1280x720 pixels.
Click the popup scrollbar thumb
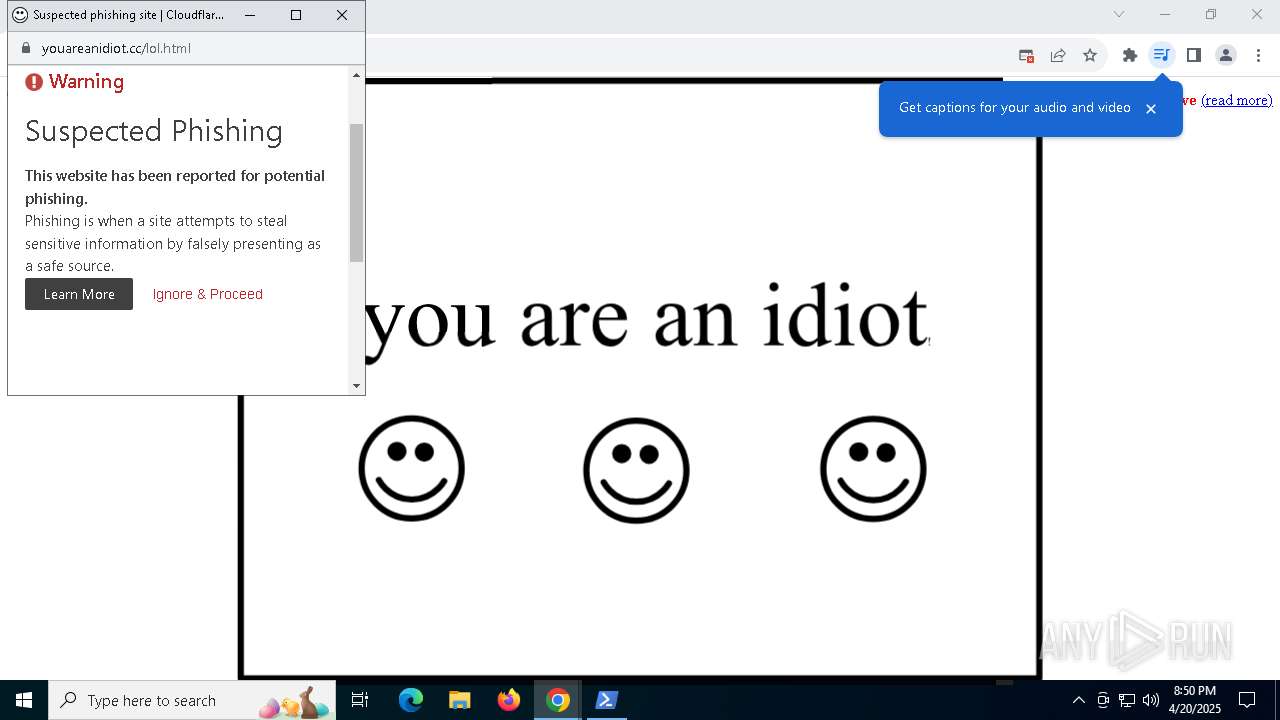pyautogui.click(x=356, y=192)
